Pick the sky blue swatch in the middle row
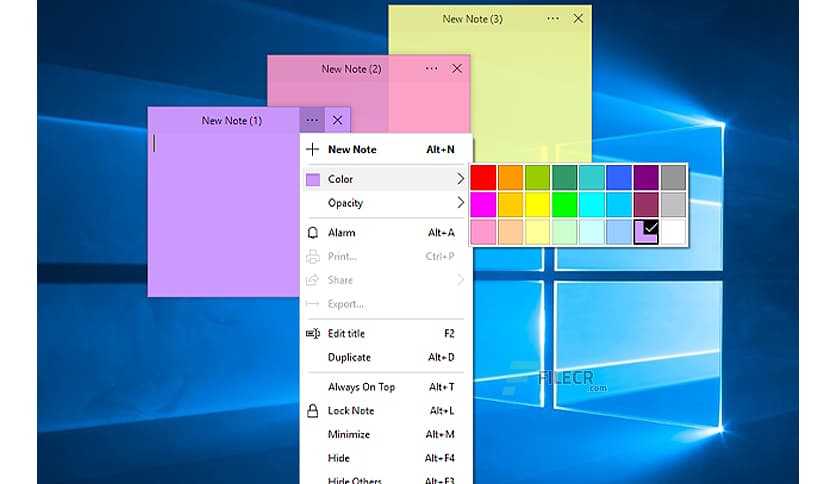This screenshot has width=836, height=484. click(x=619, y=205)
